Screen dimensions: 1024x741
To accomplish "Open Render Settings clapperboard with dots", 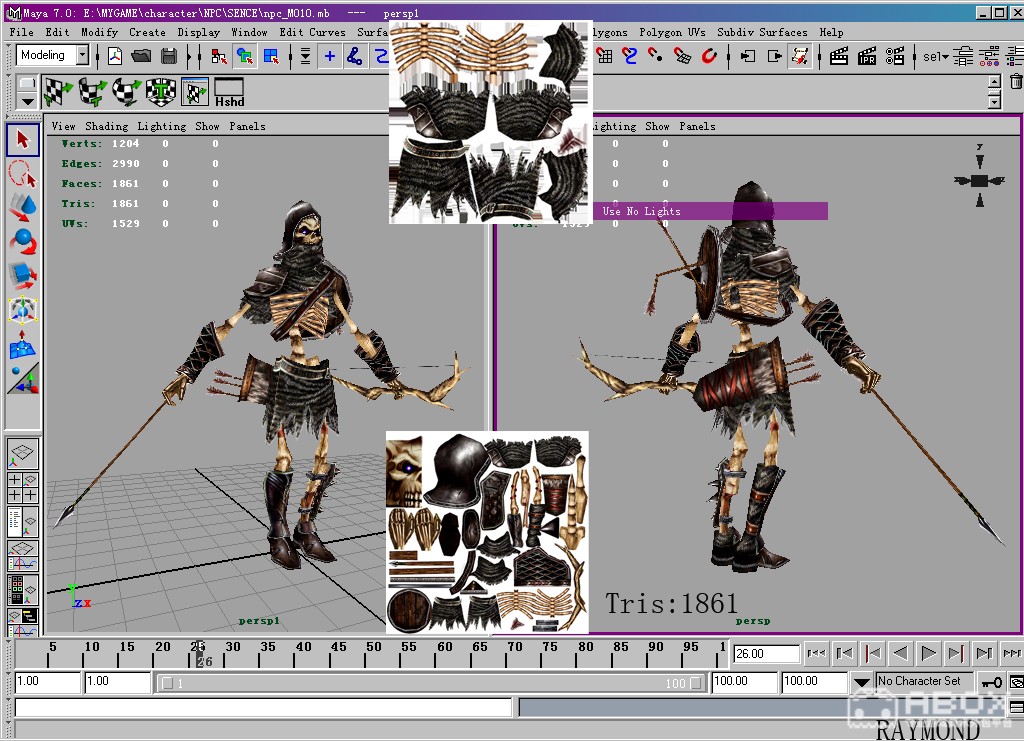I will click(895, 56).
